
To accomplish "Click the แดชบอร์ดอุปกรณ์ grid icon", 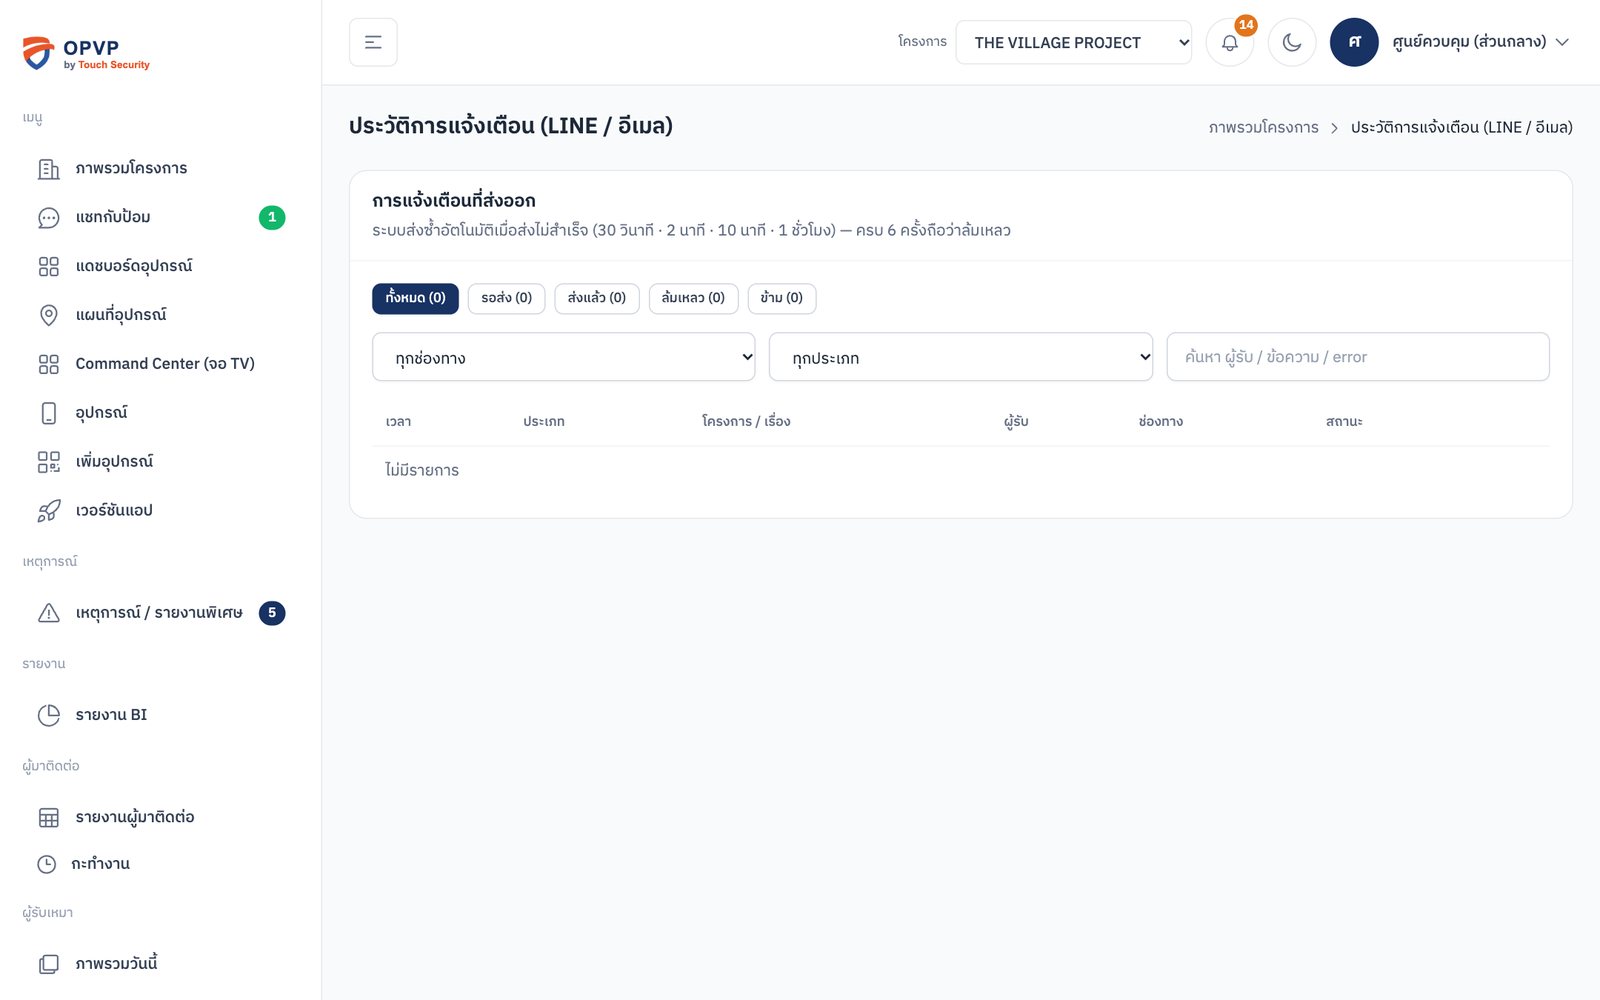I will [48, 266].
